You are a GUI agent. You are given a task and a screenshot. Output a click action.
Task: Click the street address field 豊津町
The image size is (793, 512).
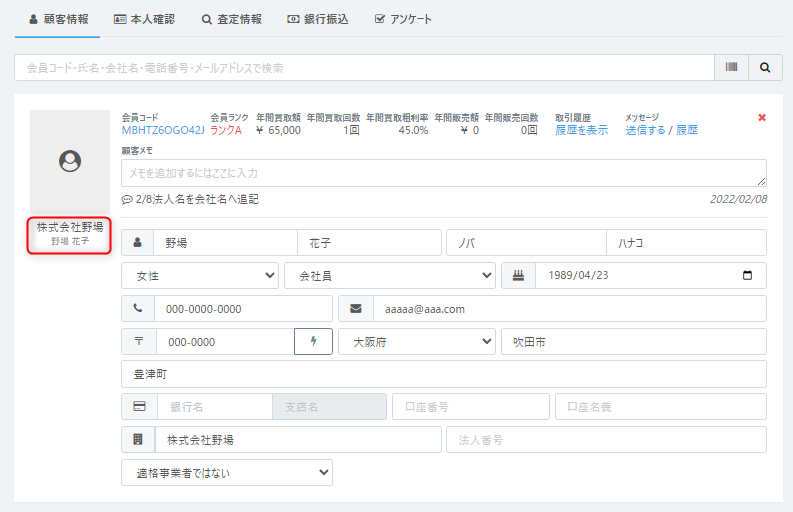tap(444, 374)
